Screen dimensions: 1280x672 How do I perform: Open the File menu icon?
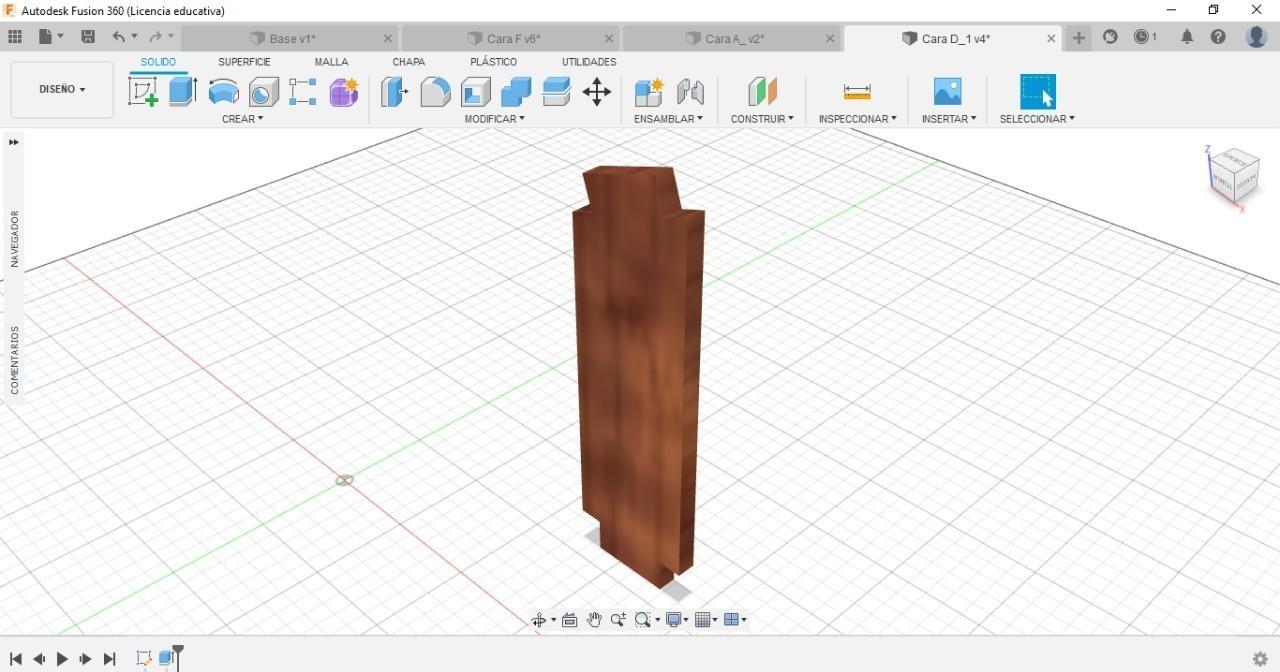click(x=46, y=37)
